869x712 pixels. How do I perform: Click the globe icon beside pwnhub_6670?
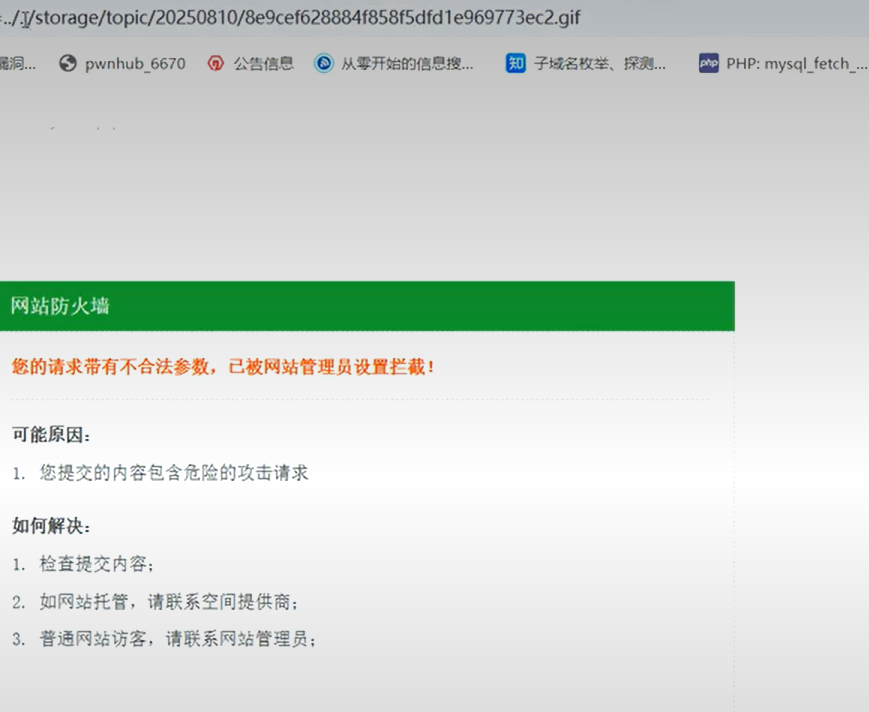[68, 63]
